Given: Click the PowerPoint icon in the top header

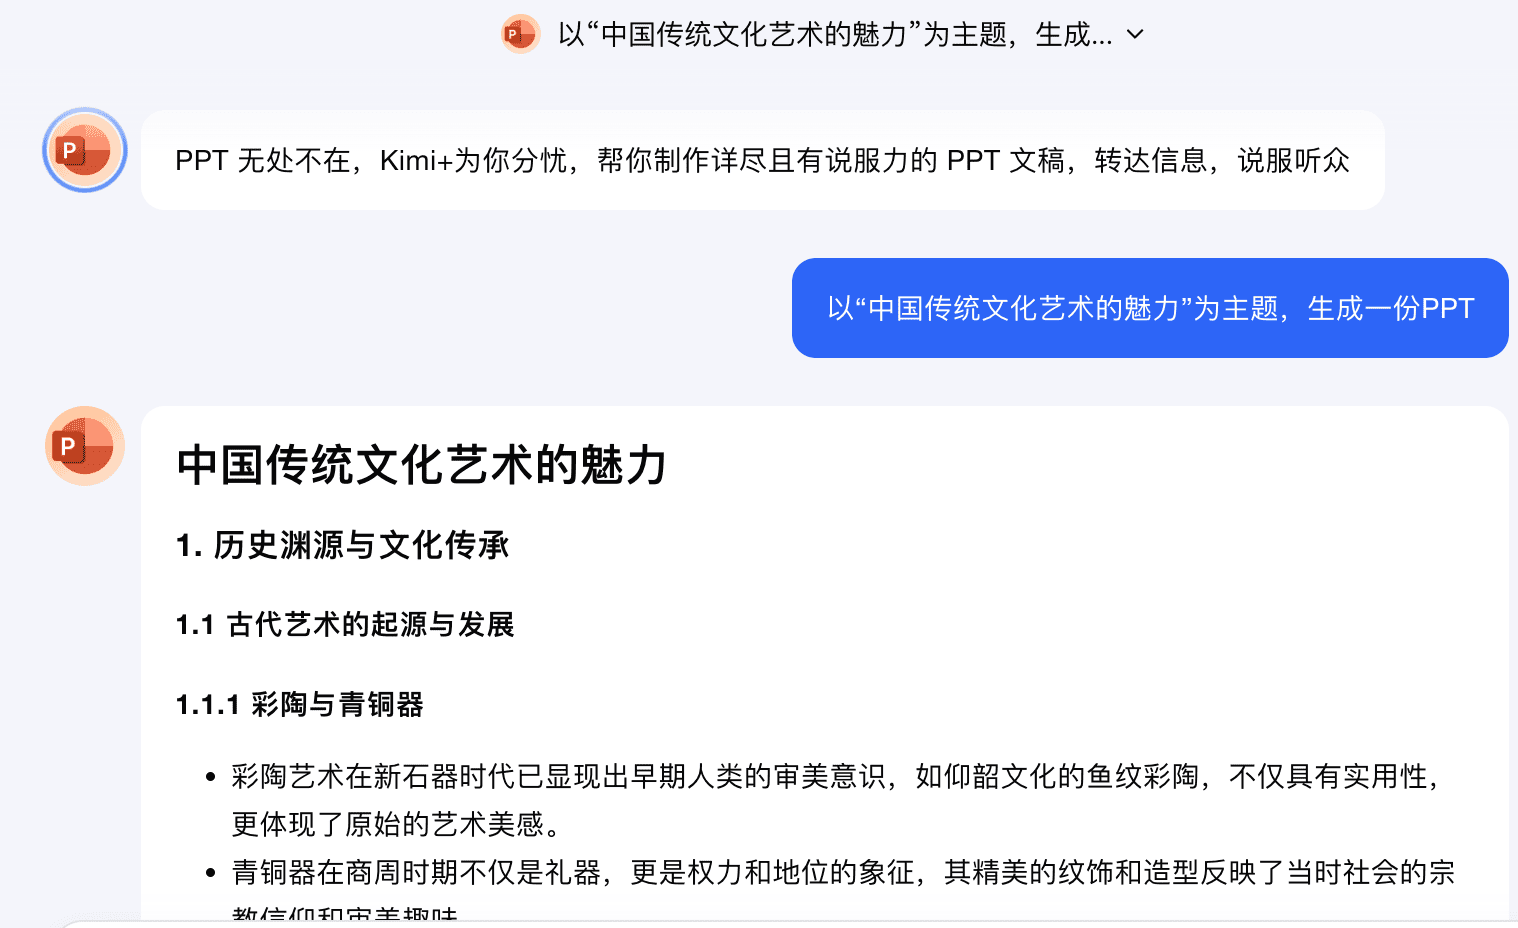Looking at the screenshot, I should tap(520, 35).
